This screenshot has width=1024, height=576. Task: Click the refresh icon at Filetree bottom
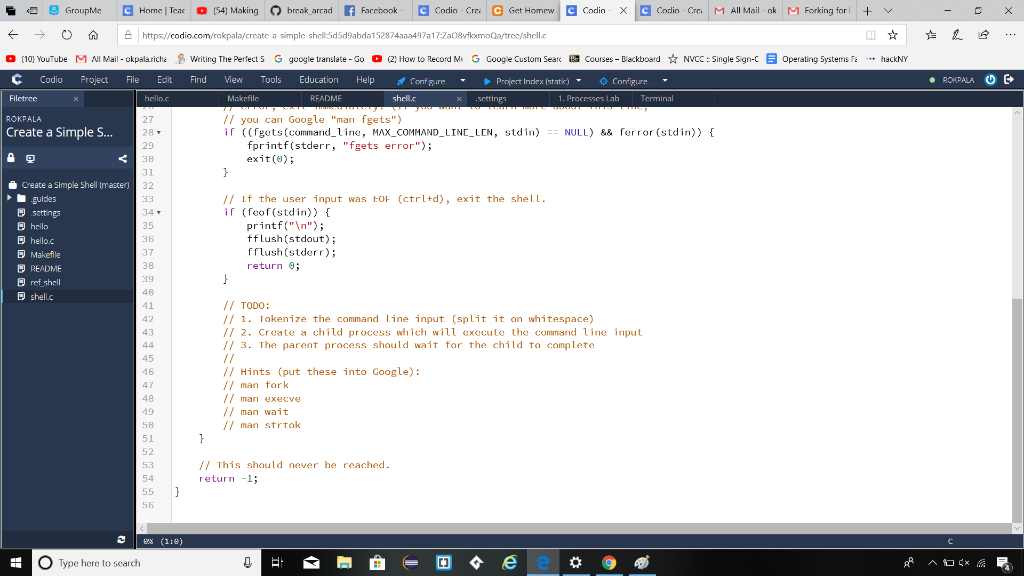[x=121, y=539]
